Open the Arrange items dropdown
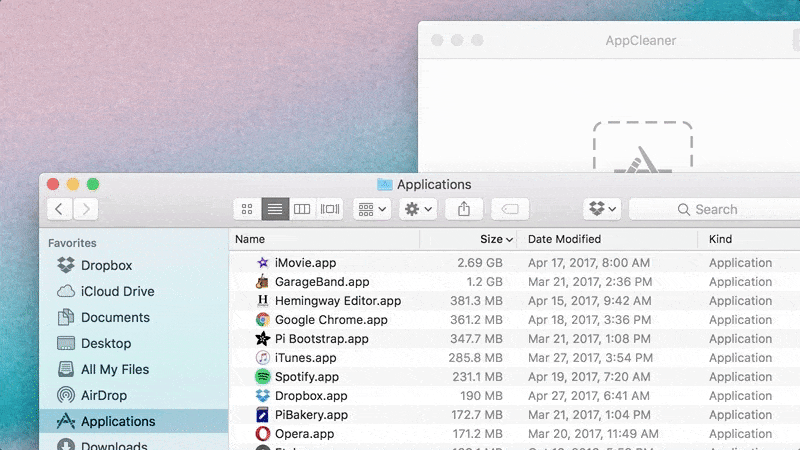800x450 pixels. tap(372, 209)
